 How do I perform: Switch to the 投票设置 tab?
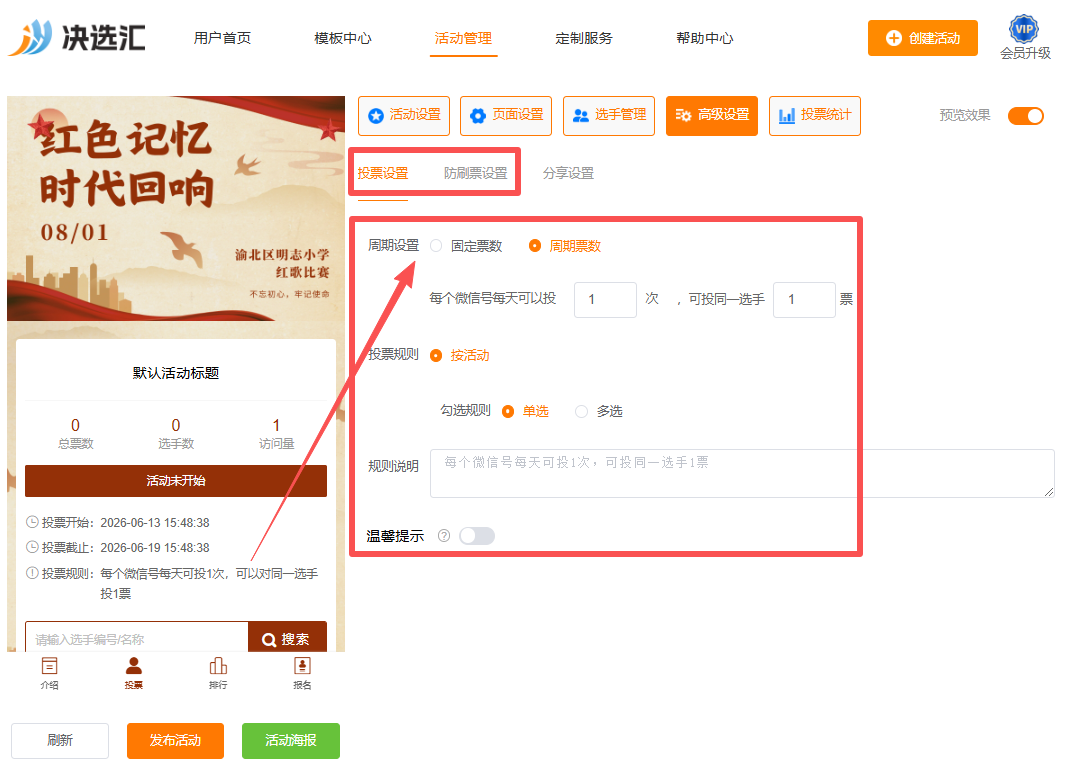(x=383, y=173)
